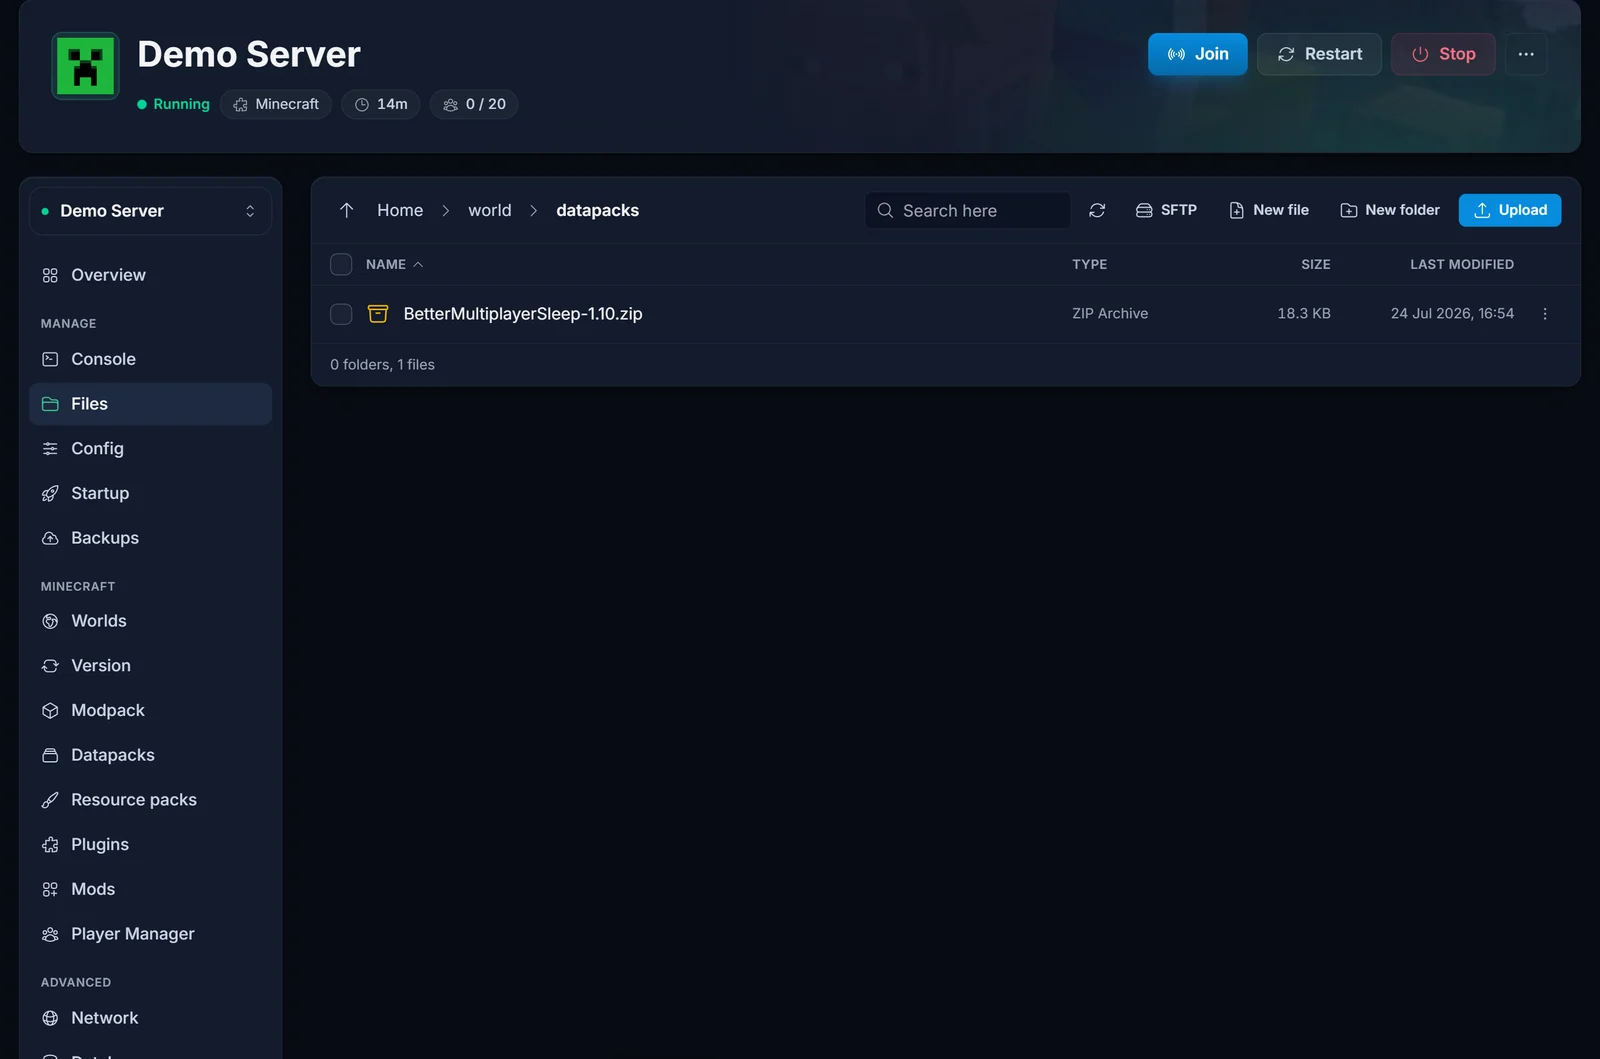This screenshot has width=1600, height=1059.
Task: Click the Minecraft game badge
Action: click(x=276, y=104)
